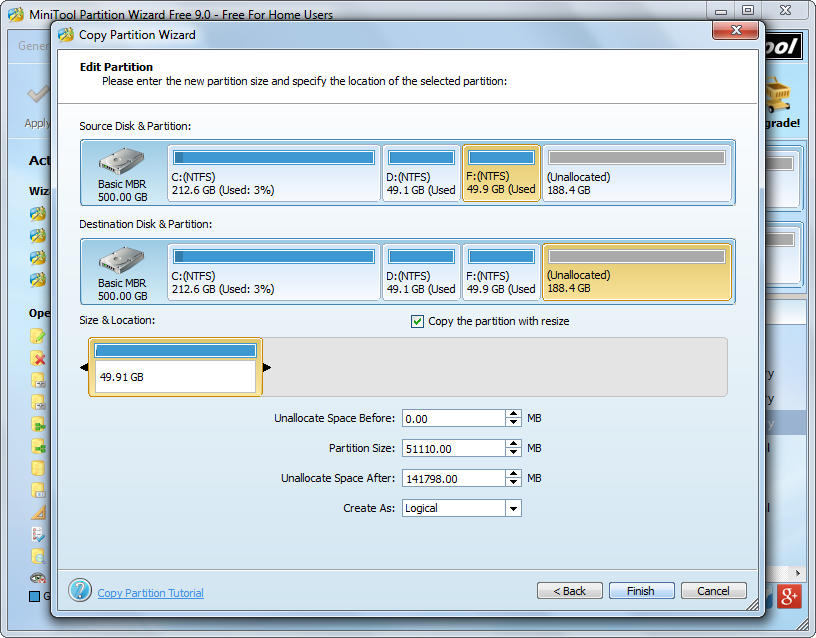
Task: Click the Back button
Action: click(x=569, y=591)
